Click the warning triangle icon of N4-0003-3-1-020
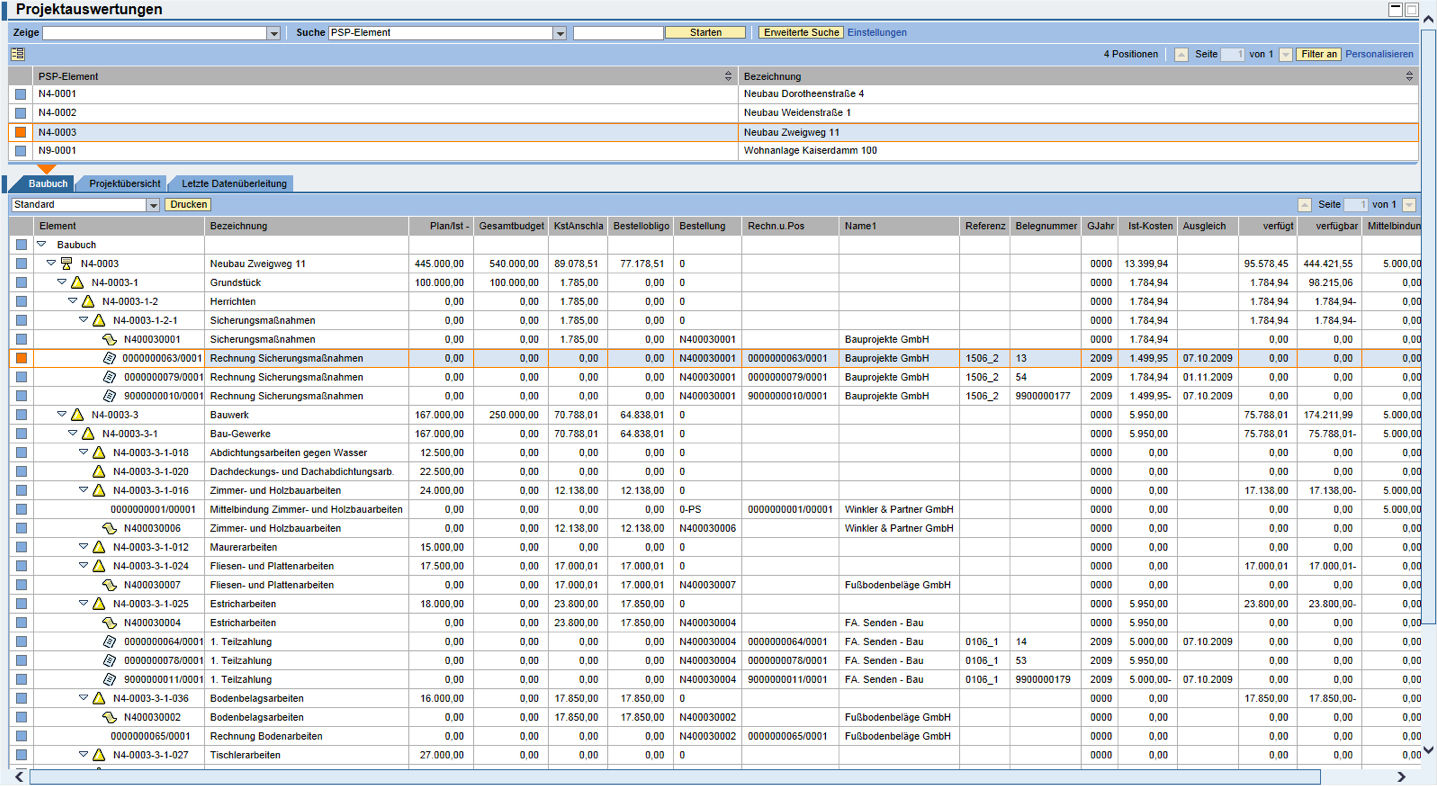 (99, 472)
